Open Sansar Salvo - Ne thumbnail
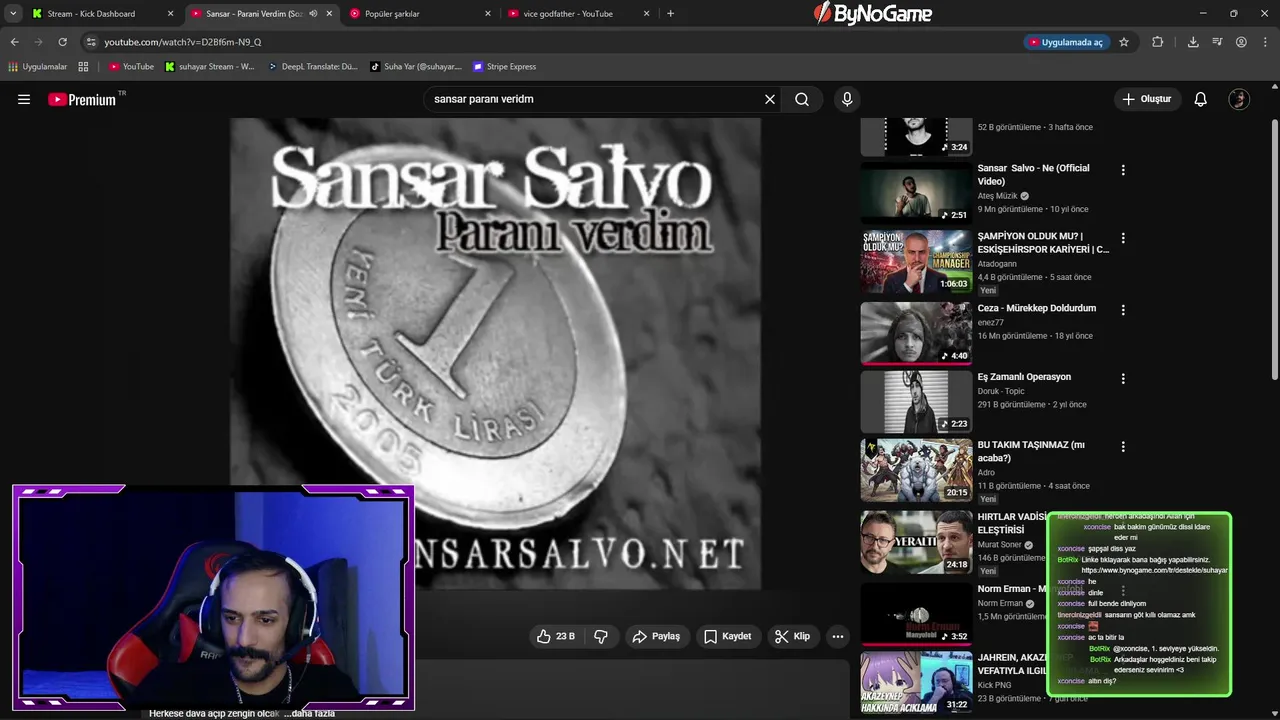 point(916,193)
